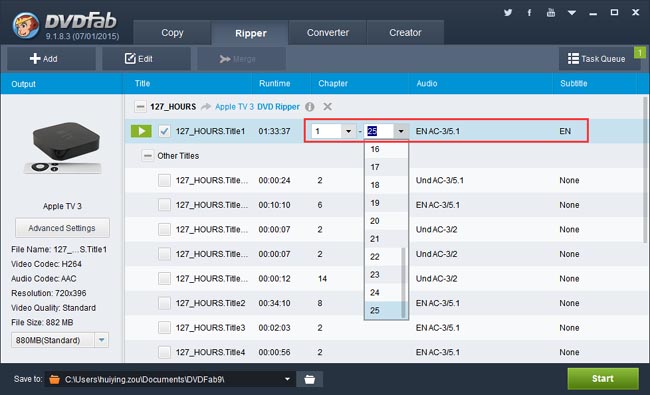
Task: Click the Add button
Action: (x=51, y=58)
